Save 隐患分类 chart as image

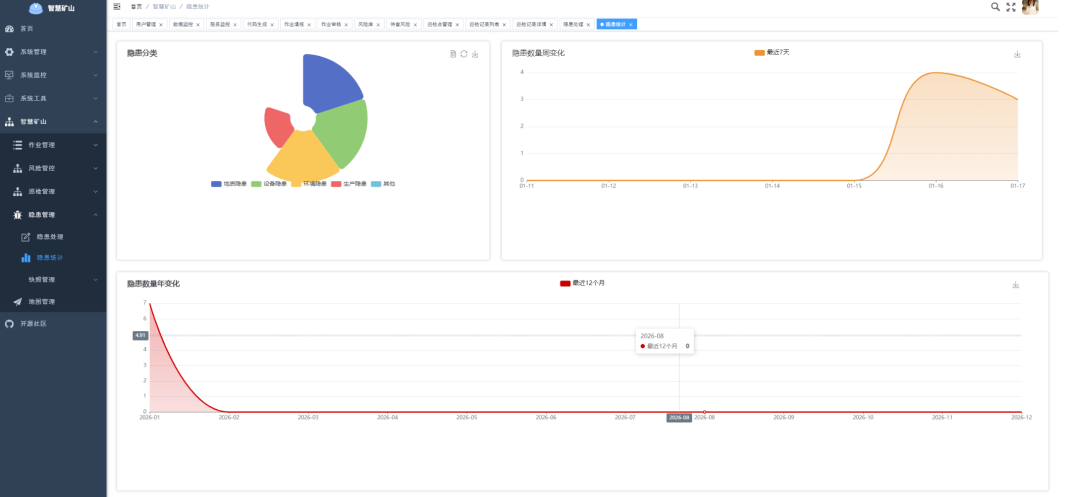475,54
